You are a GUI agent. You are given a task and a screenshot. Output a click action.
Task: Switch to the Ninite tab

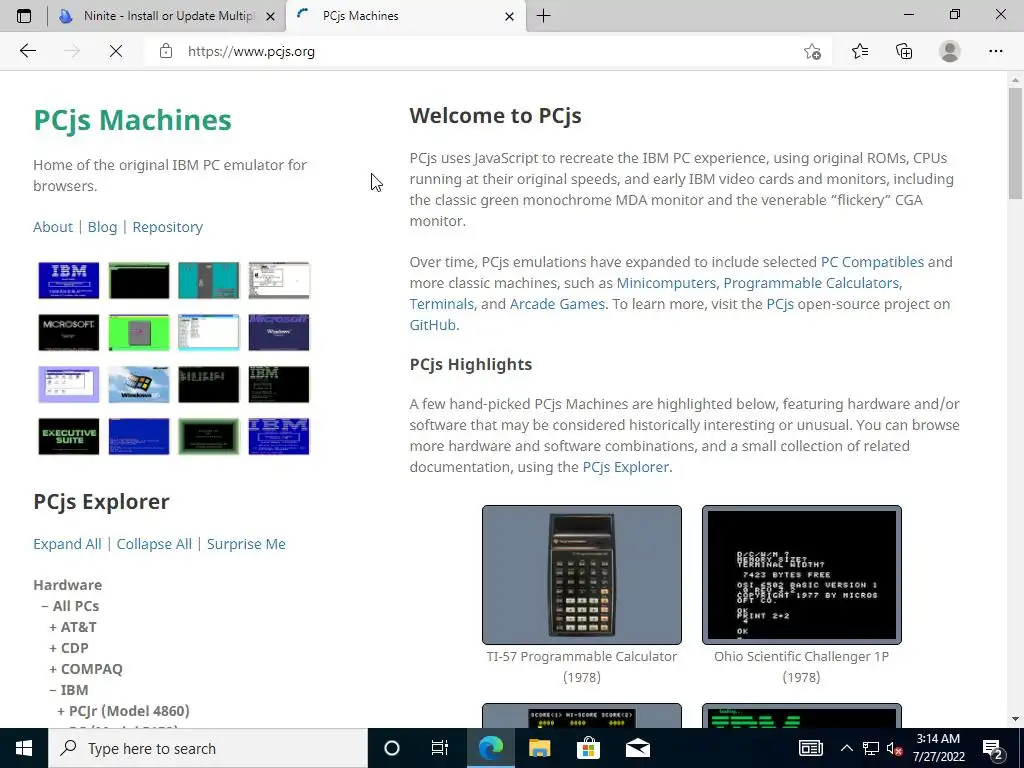point(167,16)
